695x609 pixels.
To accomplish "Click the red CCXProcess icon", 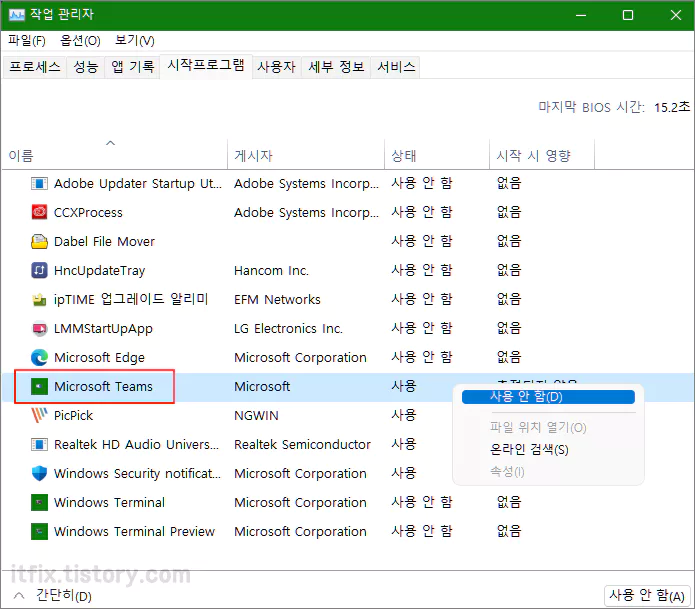I will coord(39,212).
